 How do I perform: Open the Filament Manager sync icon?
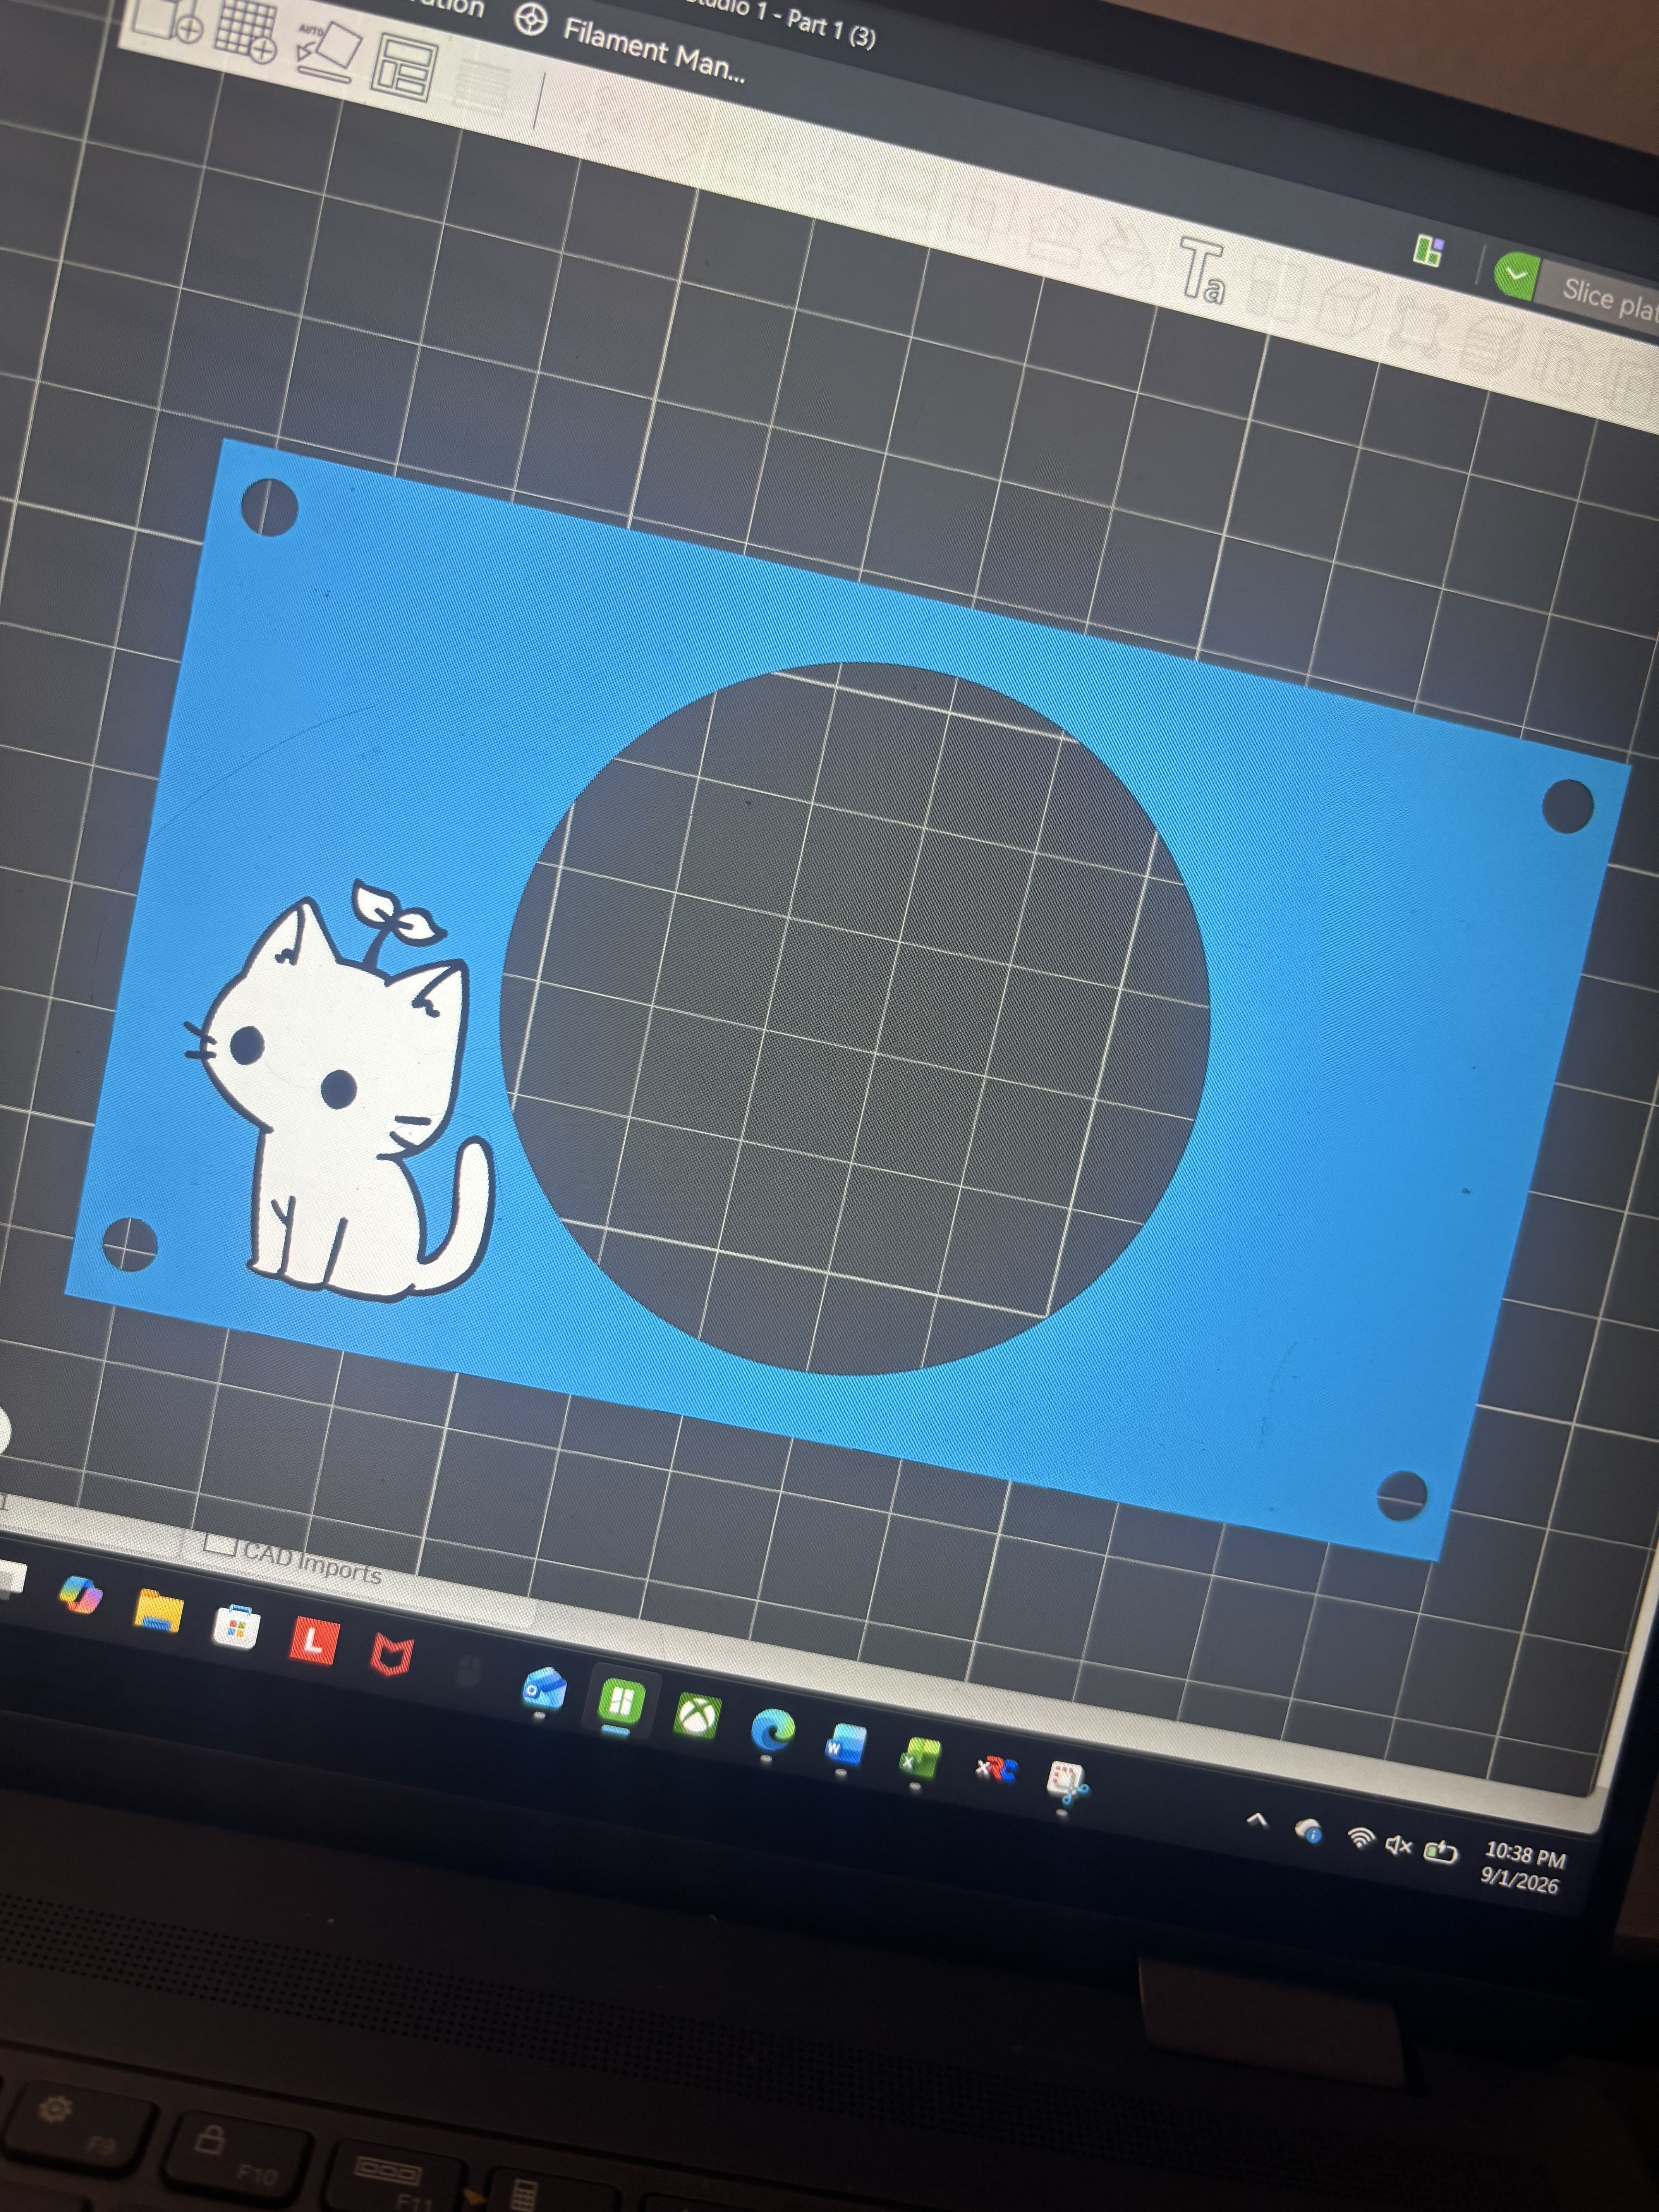pyautogui.click(x=530, y=20)
